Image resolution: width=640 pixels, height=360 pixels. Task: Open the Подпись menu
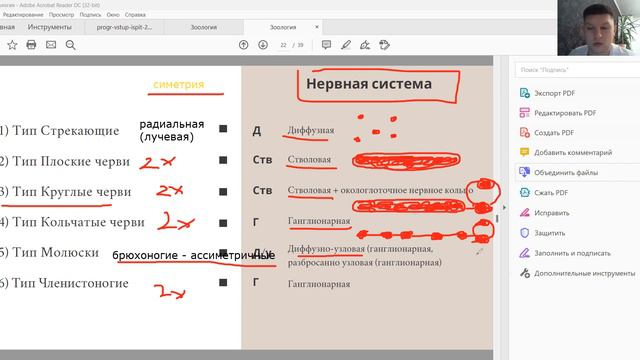[x=90, y=15]
